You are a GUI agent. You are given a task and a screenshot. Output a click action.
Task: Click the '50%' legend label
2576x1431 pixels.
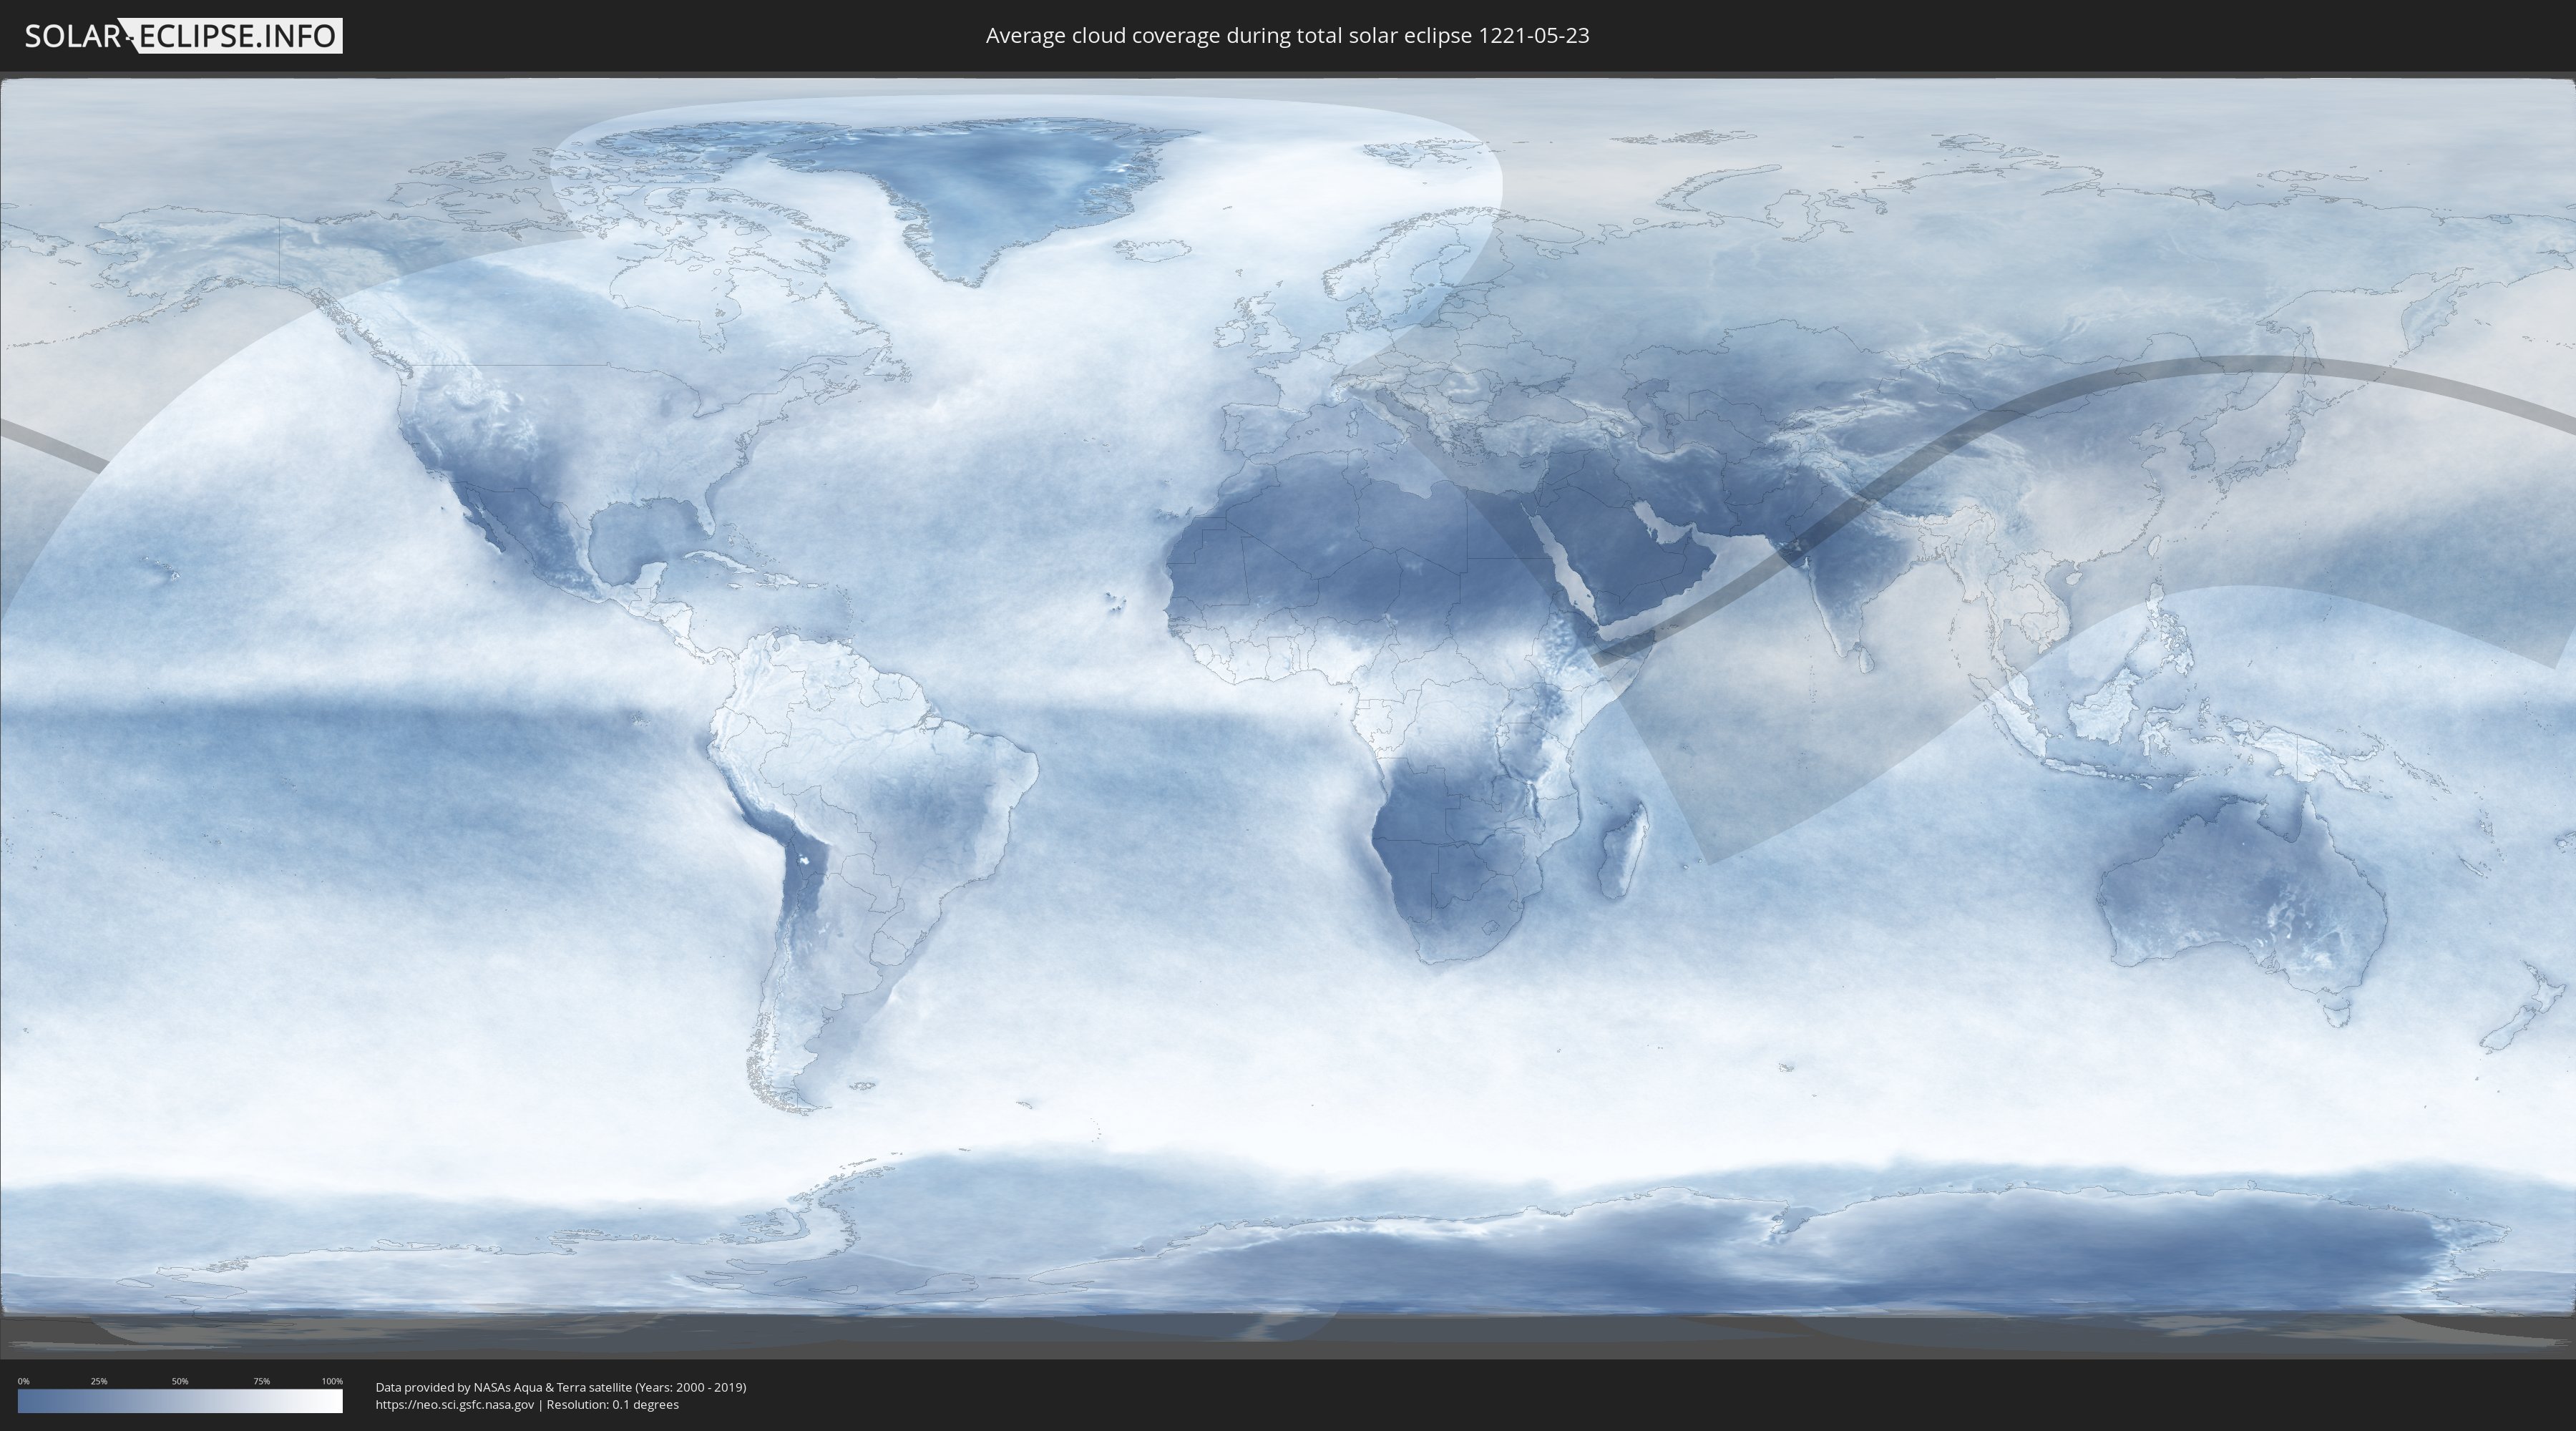tap(180, 1381)
